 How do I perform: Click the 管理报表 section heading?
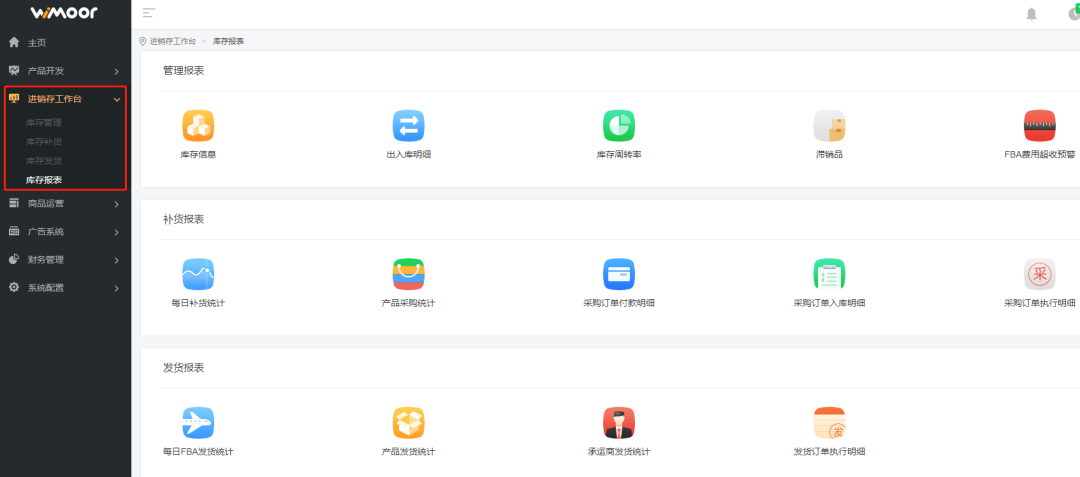[183, 70]
